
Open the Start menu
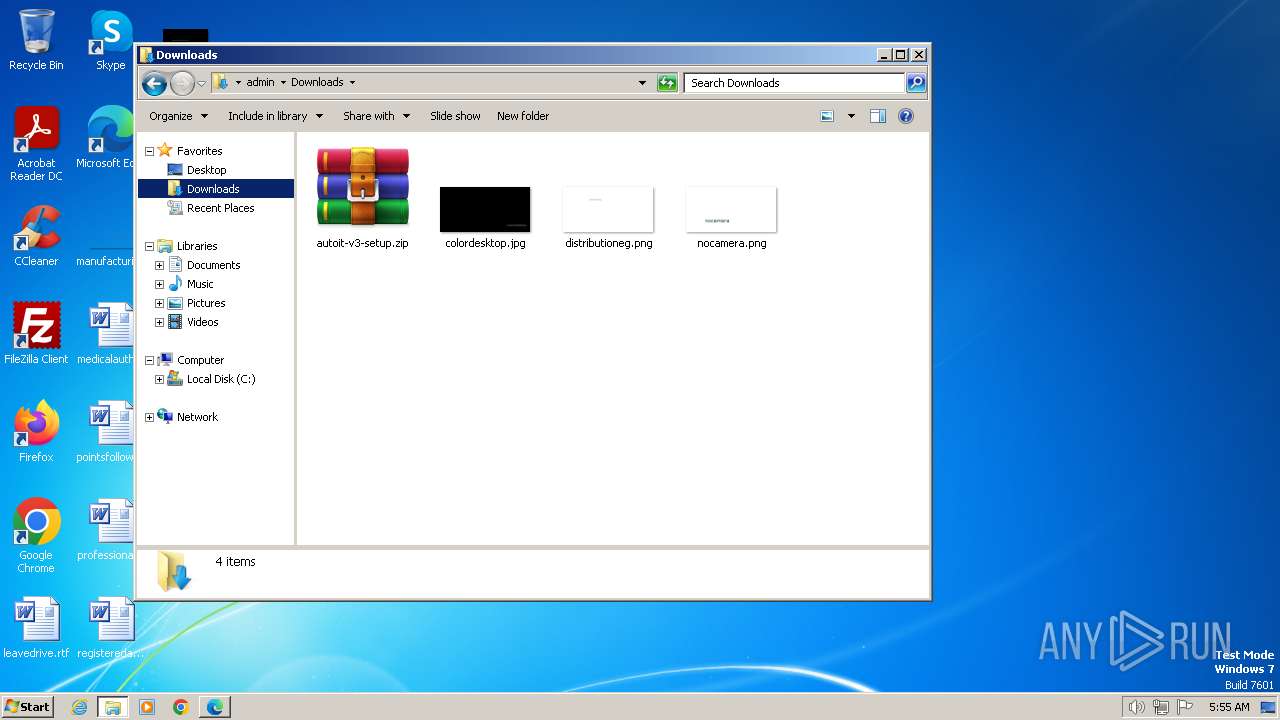tap(27, 706)
